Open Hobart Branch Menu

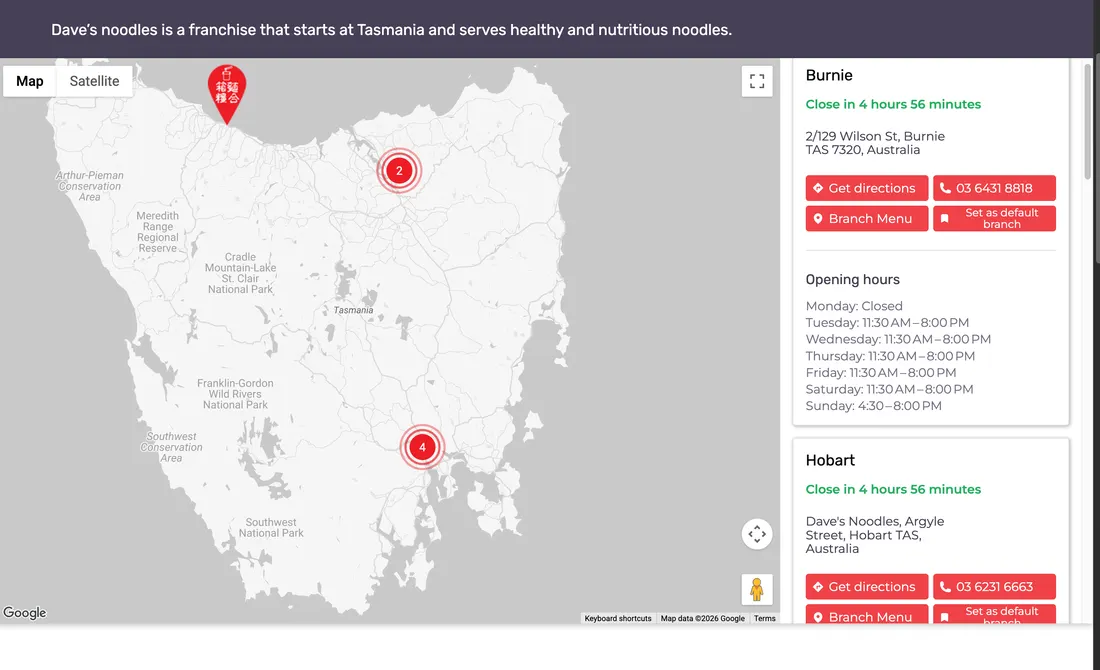coord(866,615)
